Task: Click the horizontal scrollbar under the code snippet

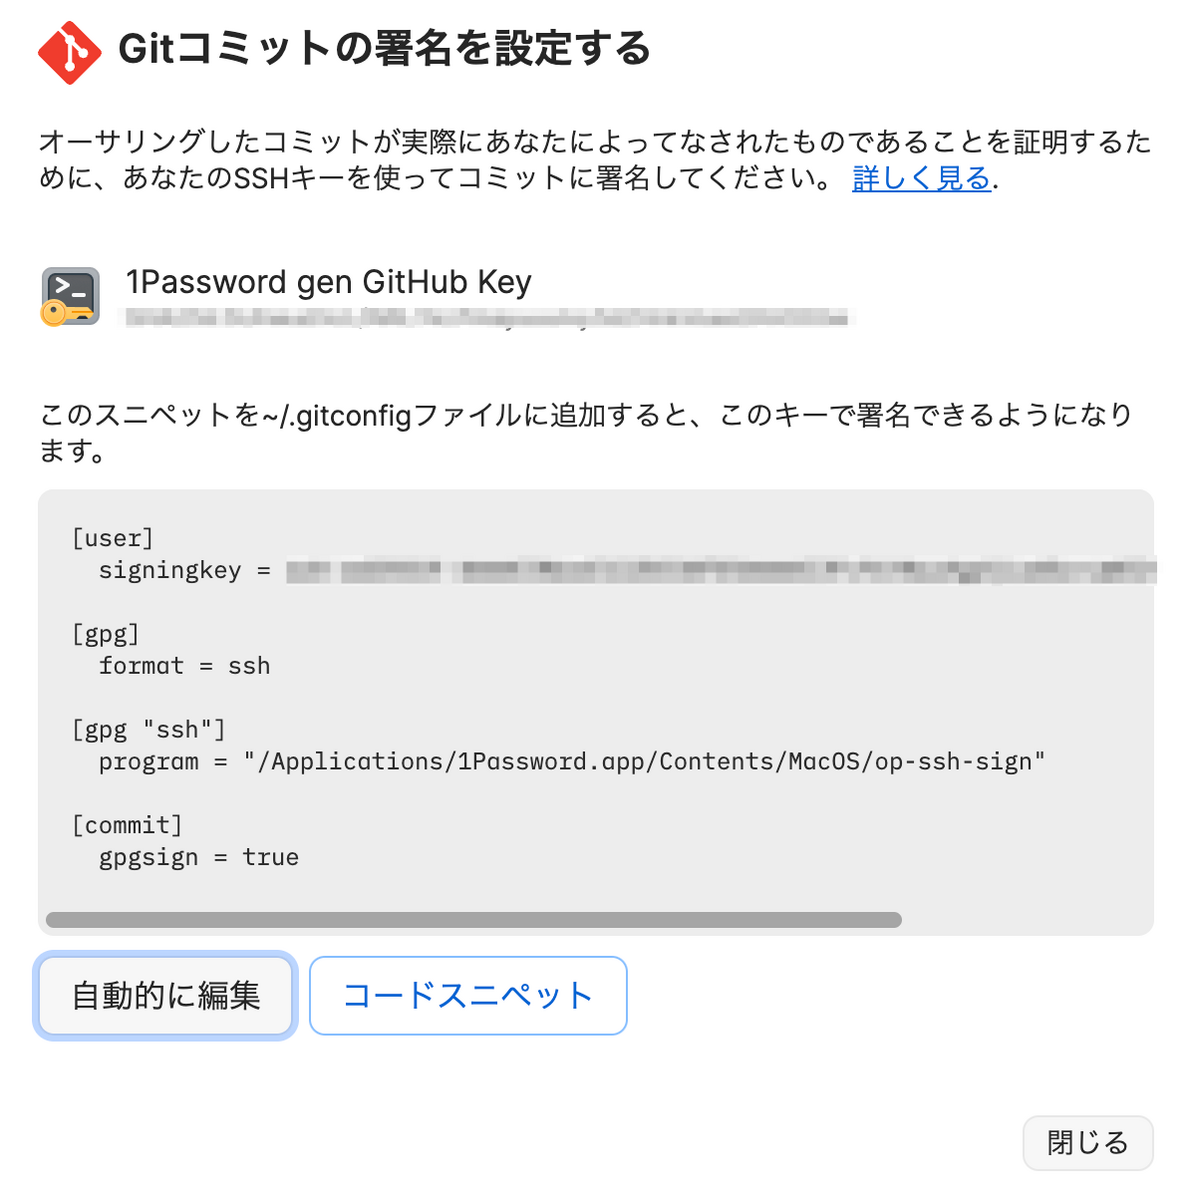Action: tap(475, 919)
